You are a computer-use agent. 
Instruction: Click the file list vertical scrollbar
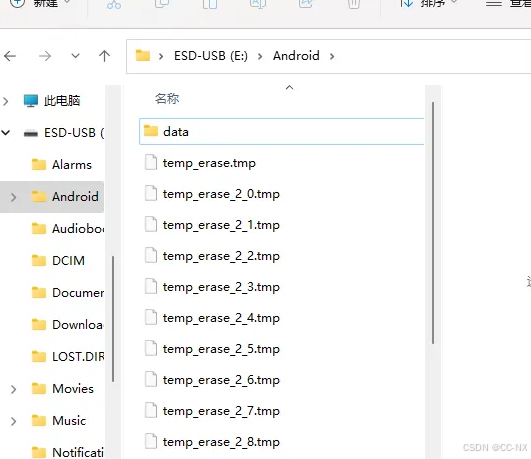[433, 223]
